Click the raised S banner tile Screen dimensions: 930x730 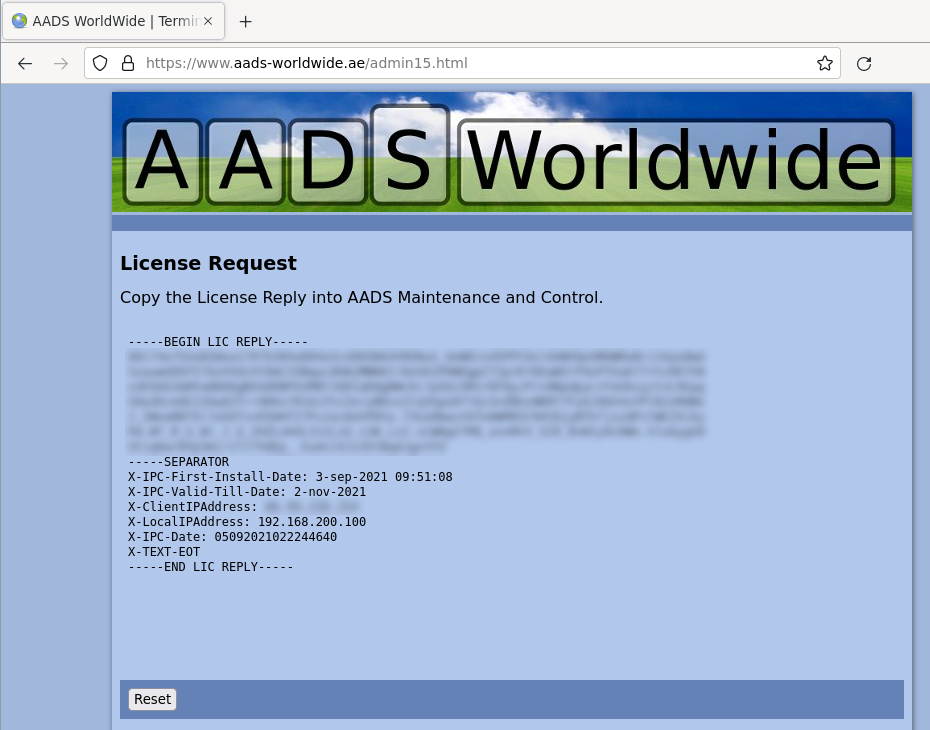pos(408,153)
